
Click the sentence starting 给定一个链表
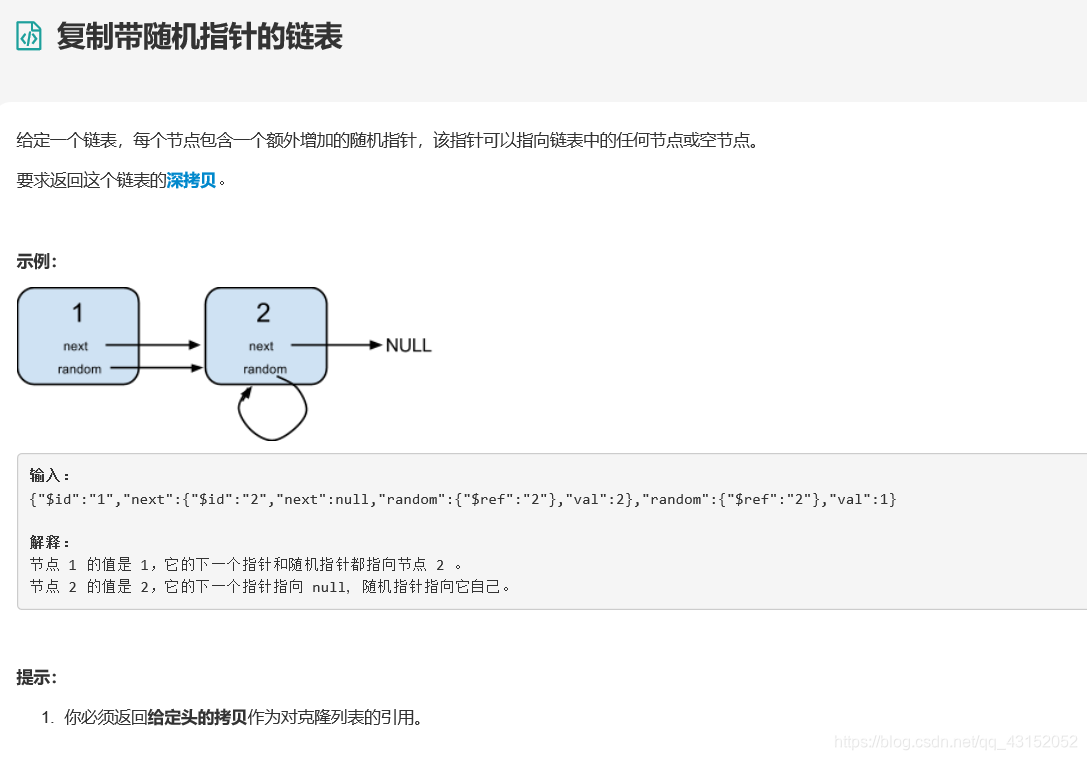(389, 140)
